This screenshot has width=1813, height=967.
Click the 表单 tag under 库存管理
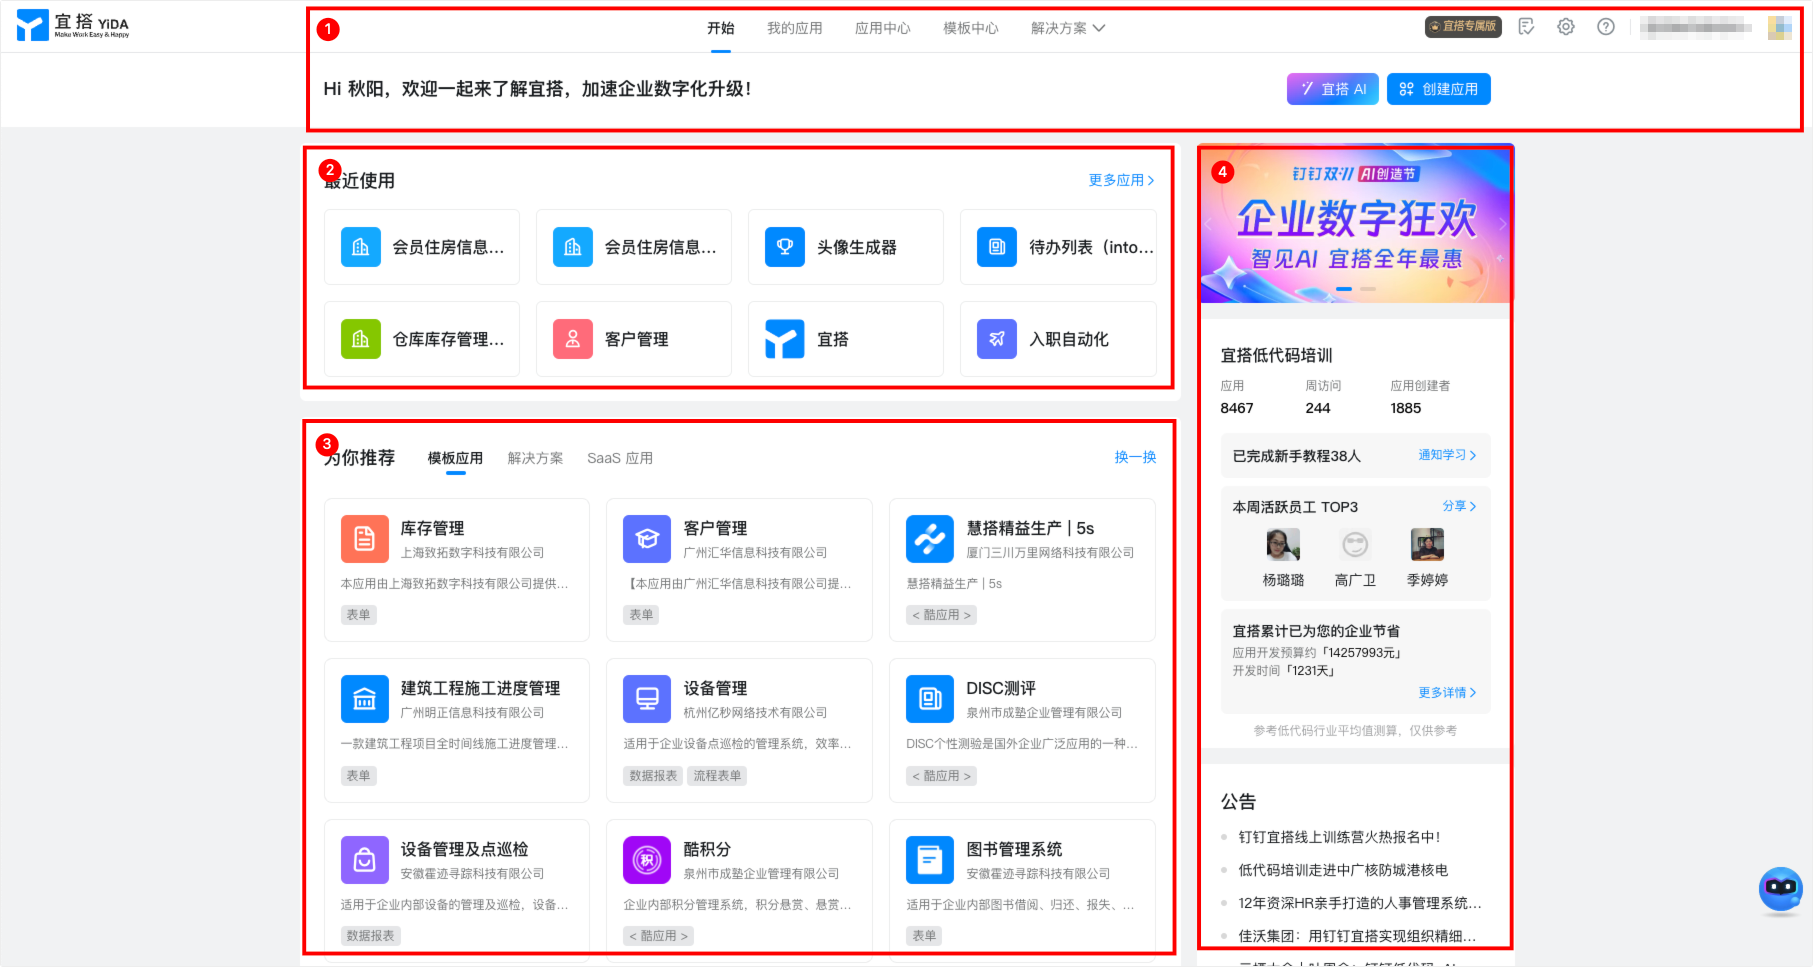click(358, 615)
